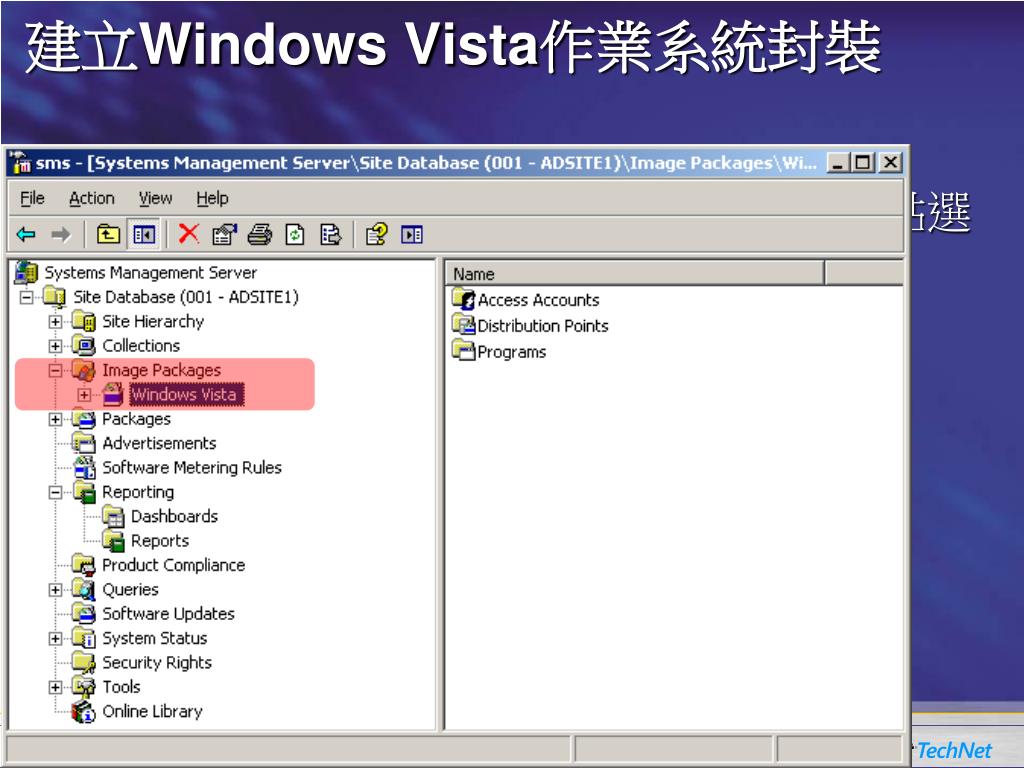Click the Back arrow toolbar icon

pos(26,234)
